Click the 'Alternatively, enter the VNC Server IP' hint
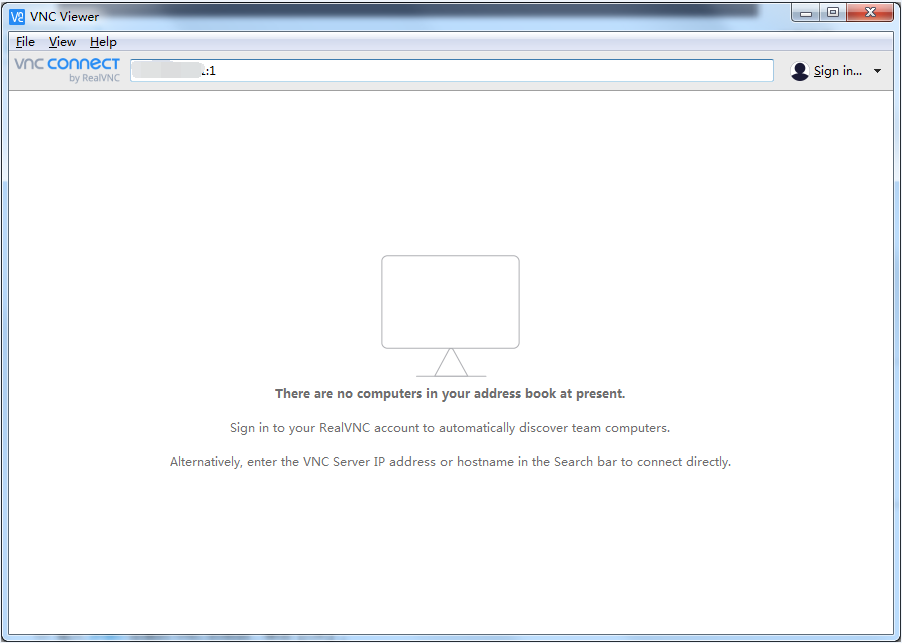902x643 pixels. tap(450, 462)
